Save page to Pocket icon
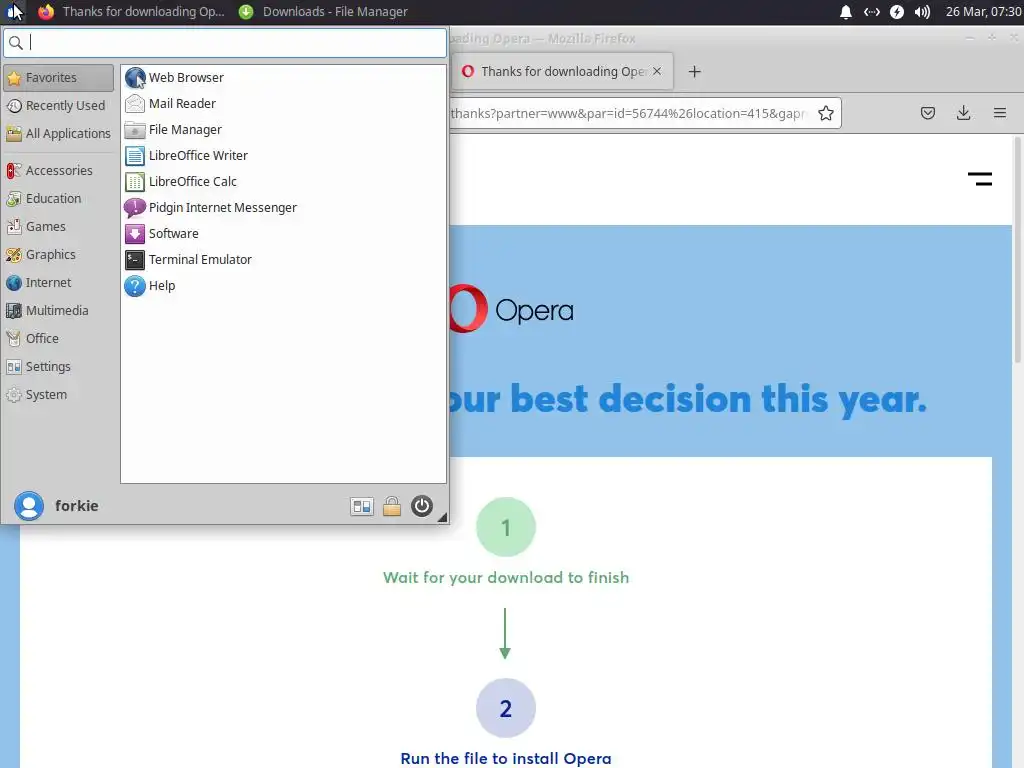1024x768 pixels. 928,114
